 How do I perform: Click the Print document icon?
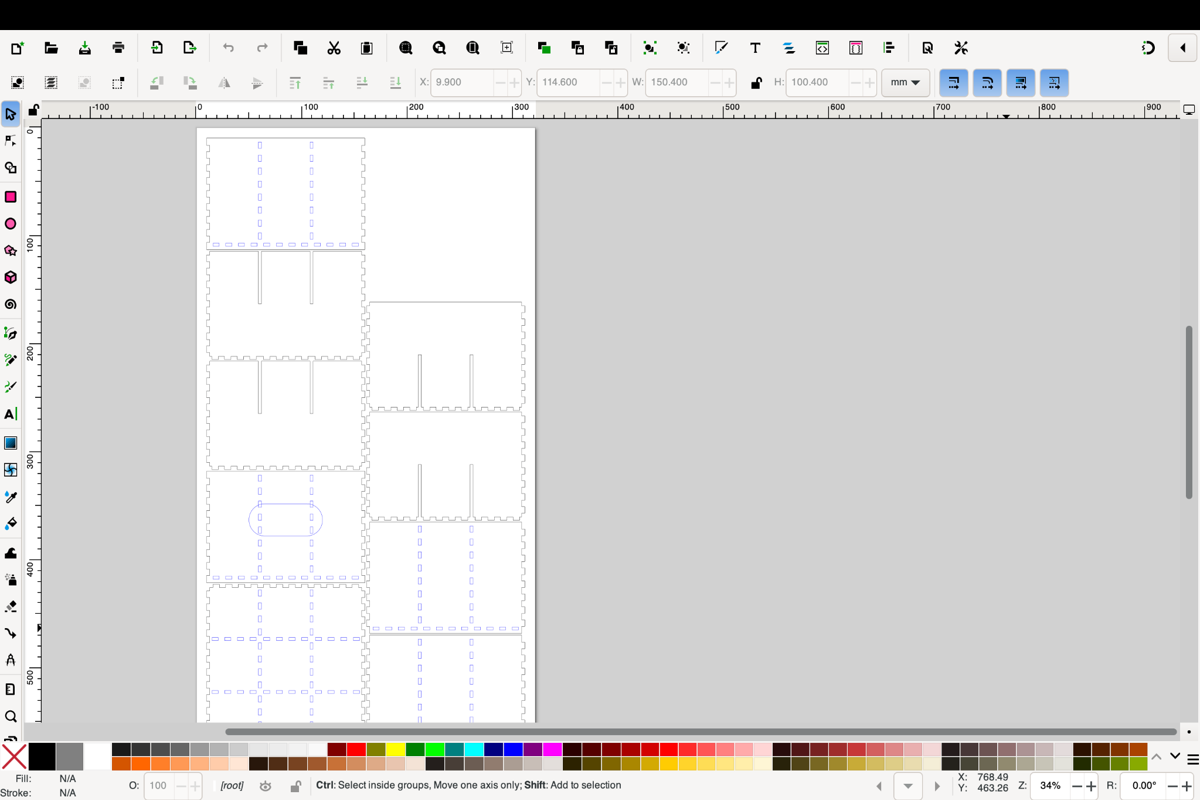tap(118, 48)
